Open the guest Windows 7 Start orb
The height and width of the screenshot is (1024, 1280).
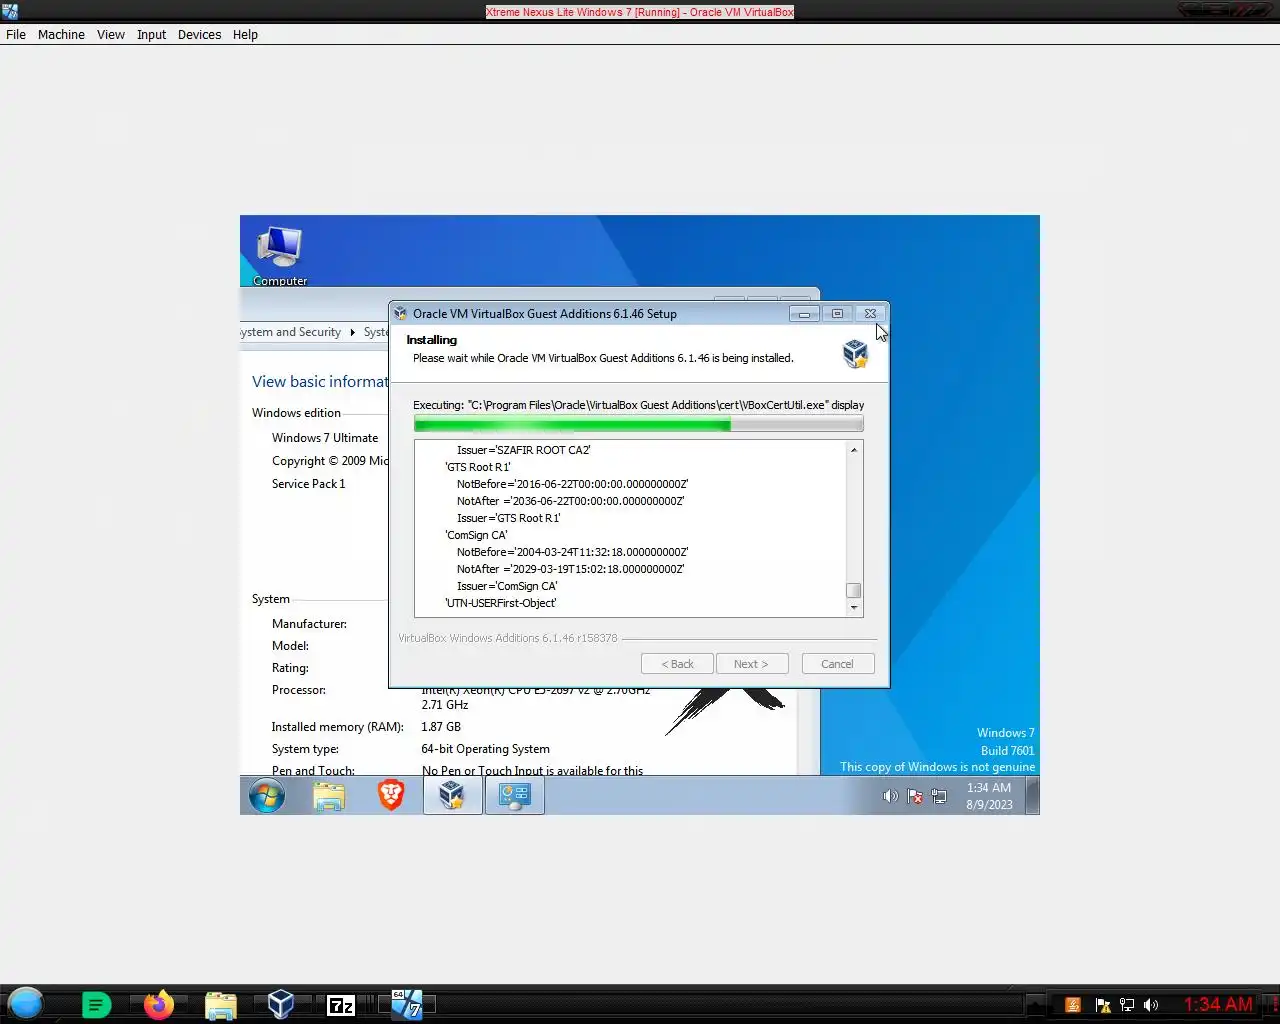(x=267, y=796)
